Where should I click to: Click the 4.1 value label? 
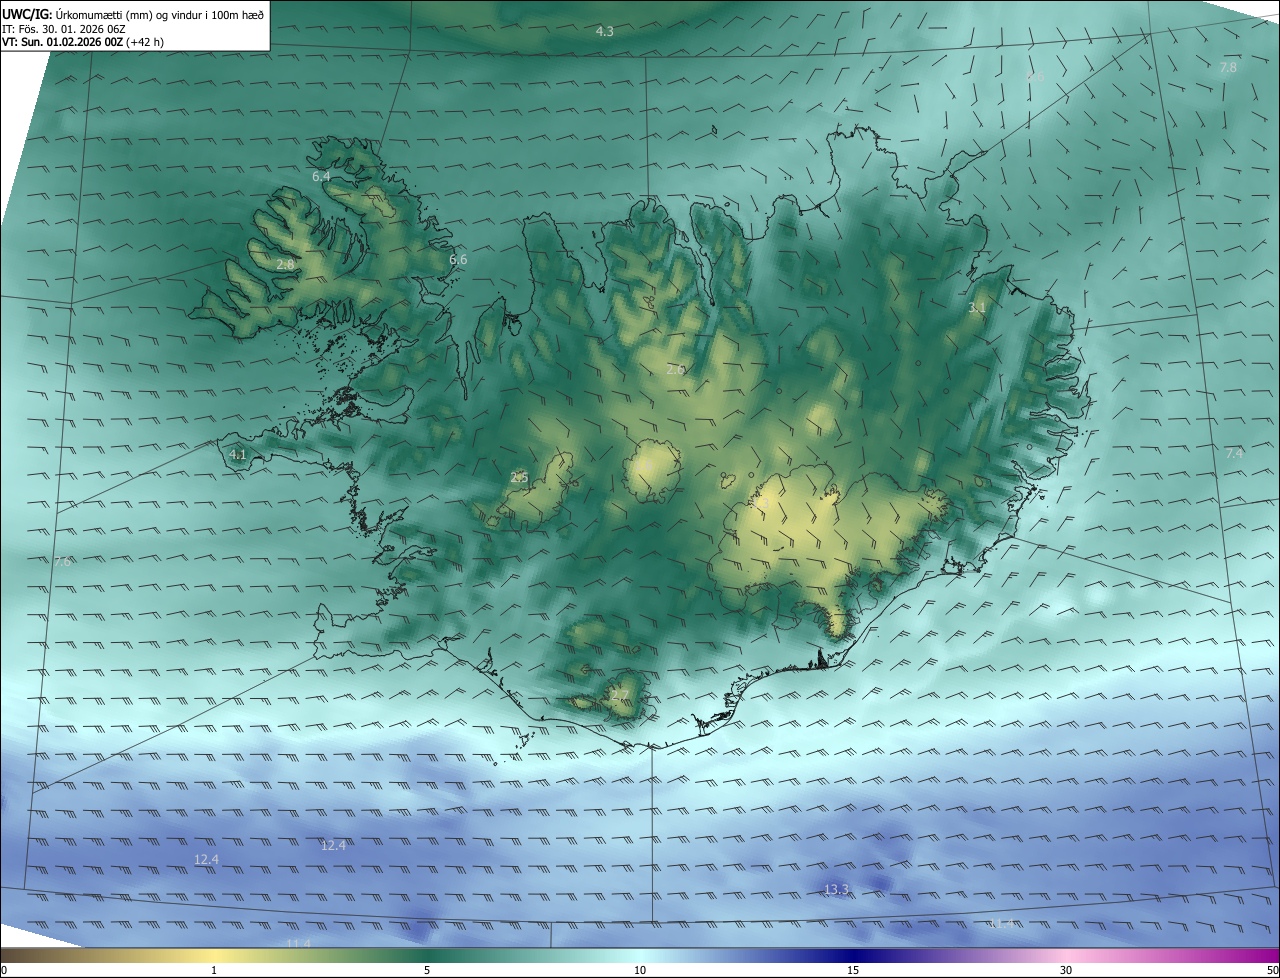pyautogui.click(x=237, y=454)
